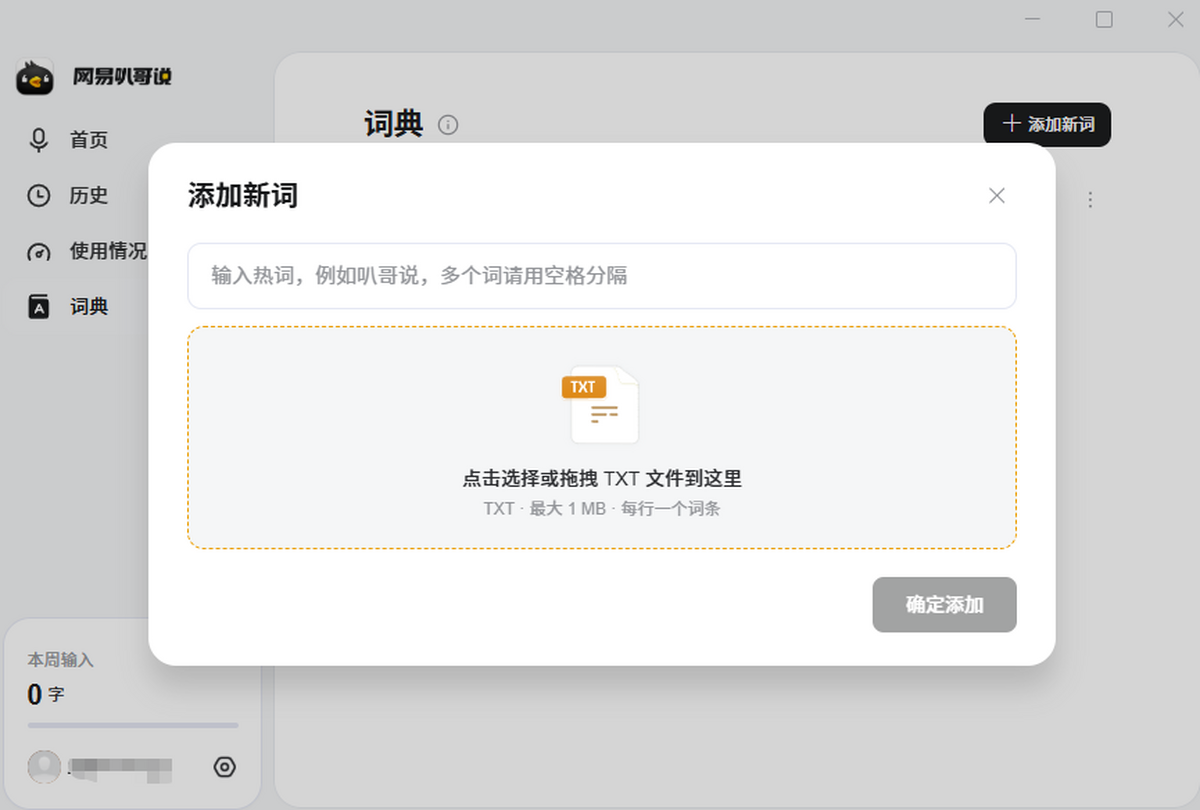Click the 本周输入 label
The height and width of the screenshot is (810, 1200).
click(60, 660)
